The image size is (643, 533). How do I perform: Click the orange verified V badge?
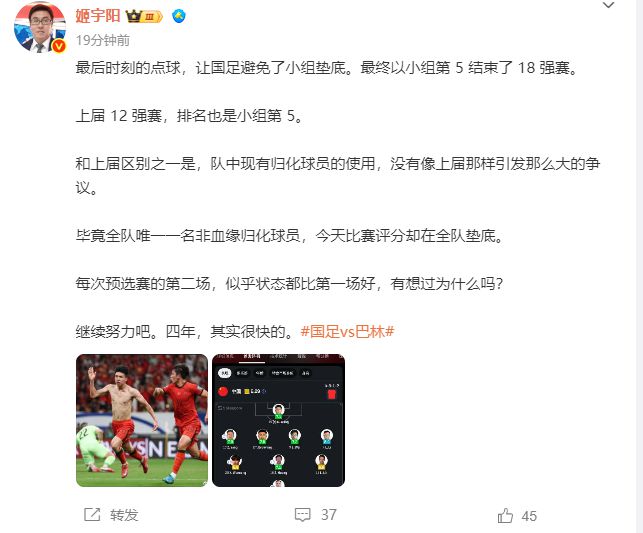(x=59, y=46)
